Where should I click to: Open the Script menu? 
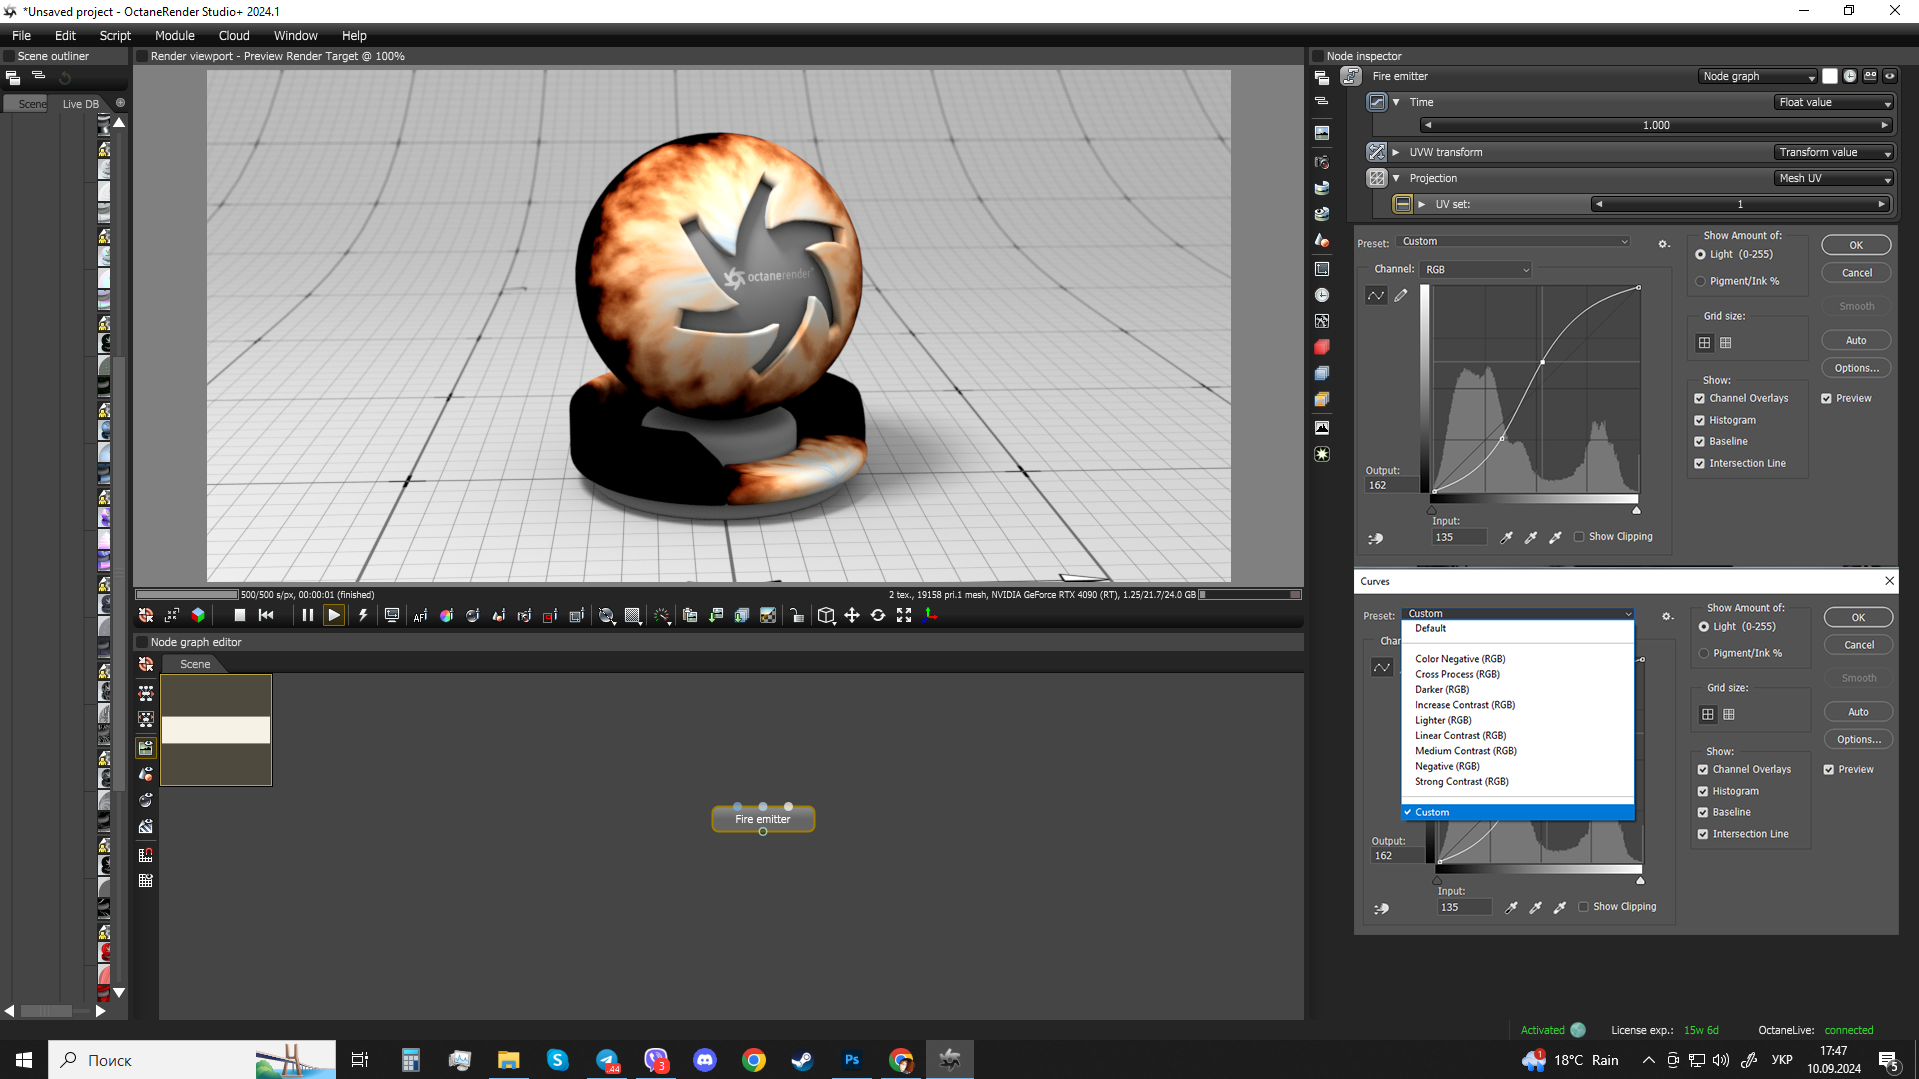(x=115, y=35)
